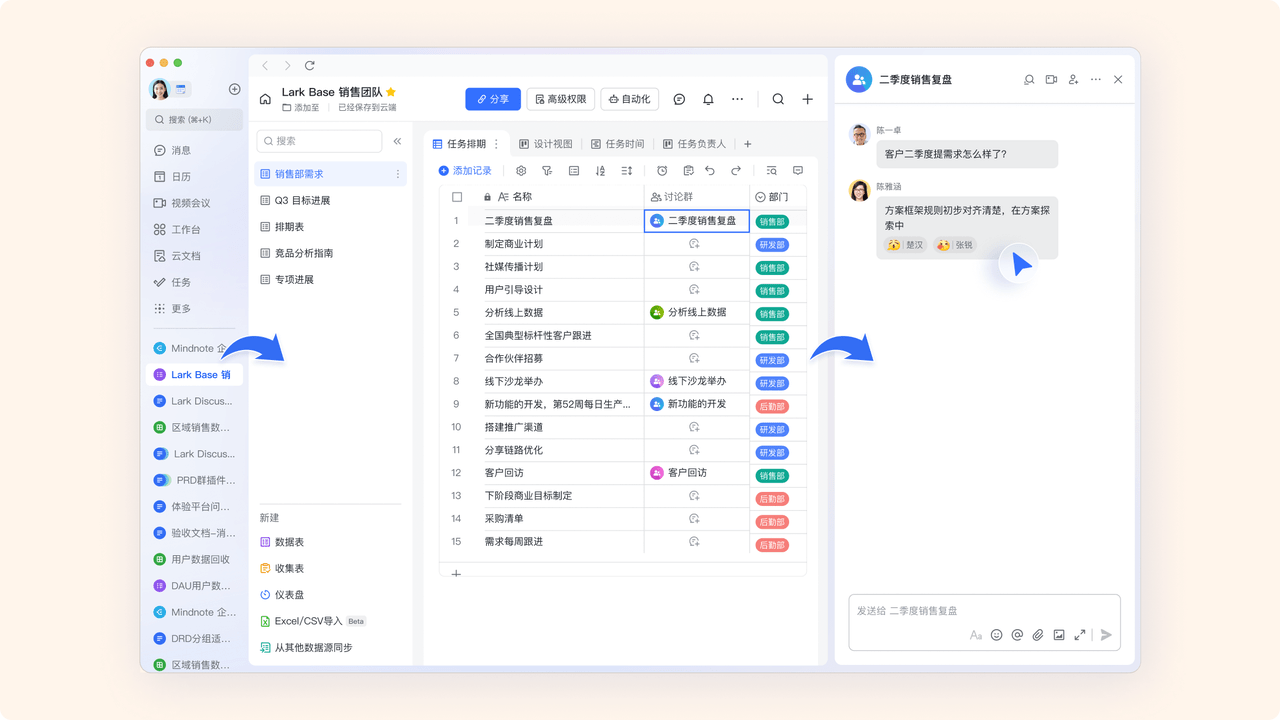Expand the message editor to full size
The width and height of the screenshot is (1280, 720).
pyautogui.click(x=1080, y=635)
